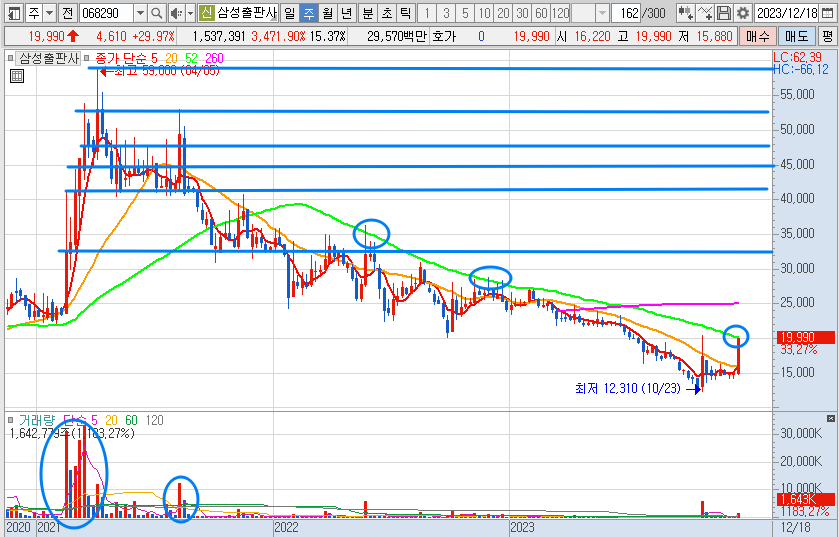
Task: Click the volume value 1,537,391
Action: [x=219, y=36]
